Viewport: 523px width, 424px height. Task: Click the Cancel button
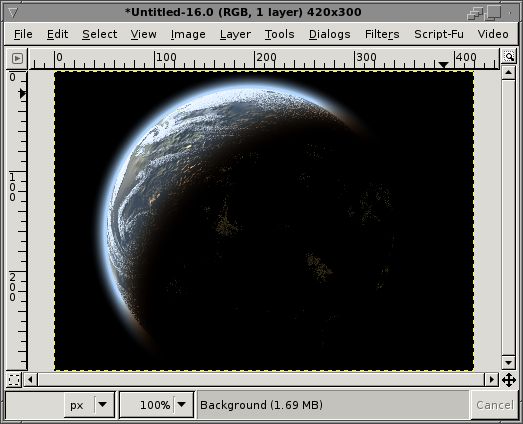[x=494, y=405]
